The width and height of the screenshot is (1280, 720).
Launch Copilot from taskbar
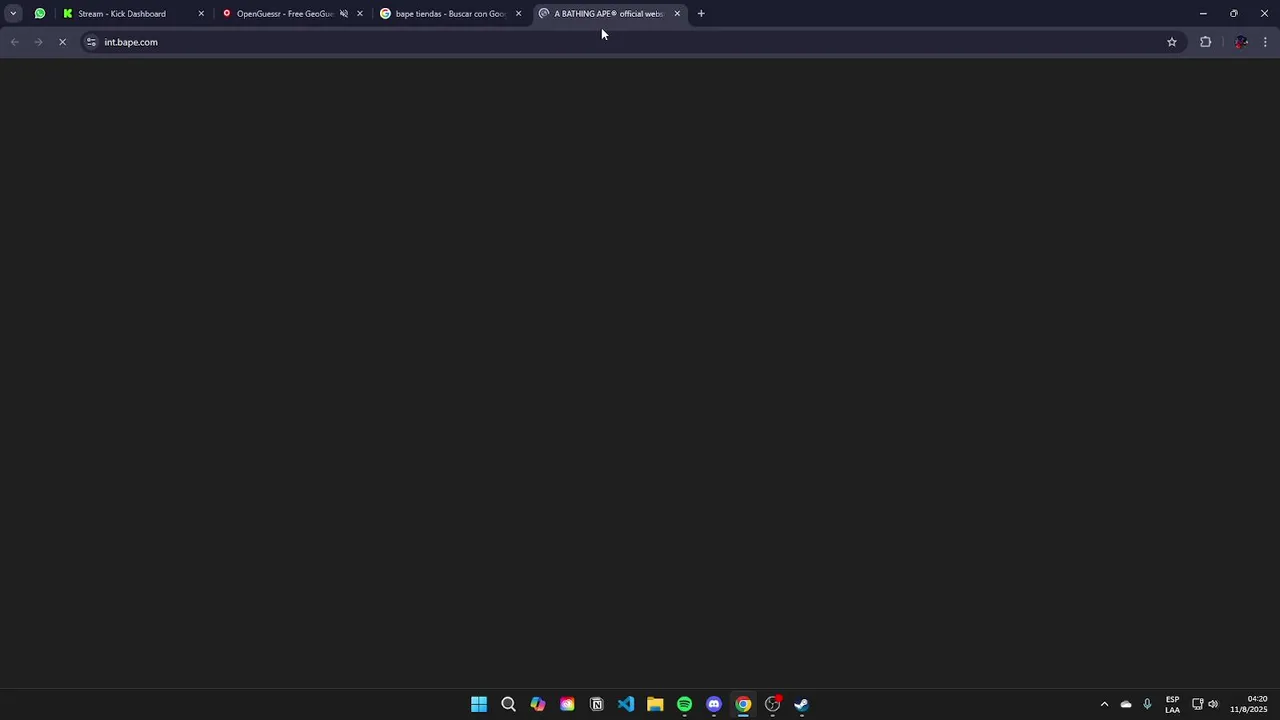[538, 704]
